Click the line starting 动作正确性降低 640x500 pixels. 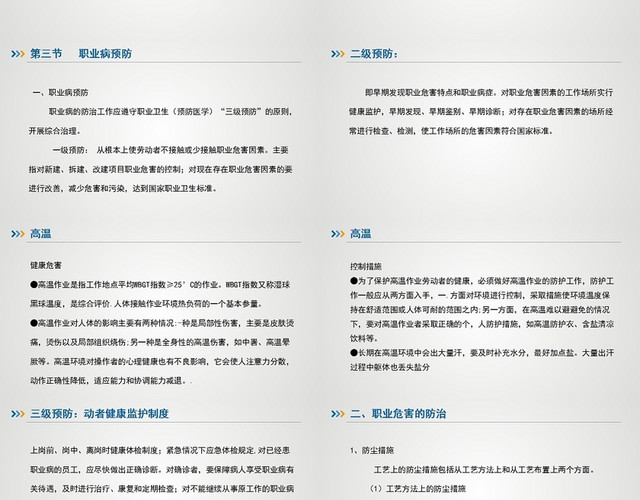pyautogui.click(x=111, y=380)
